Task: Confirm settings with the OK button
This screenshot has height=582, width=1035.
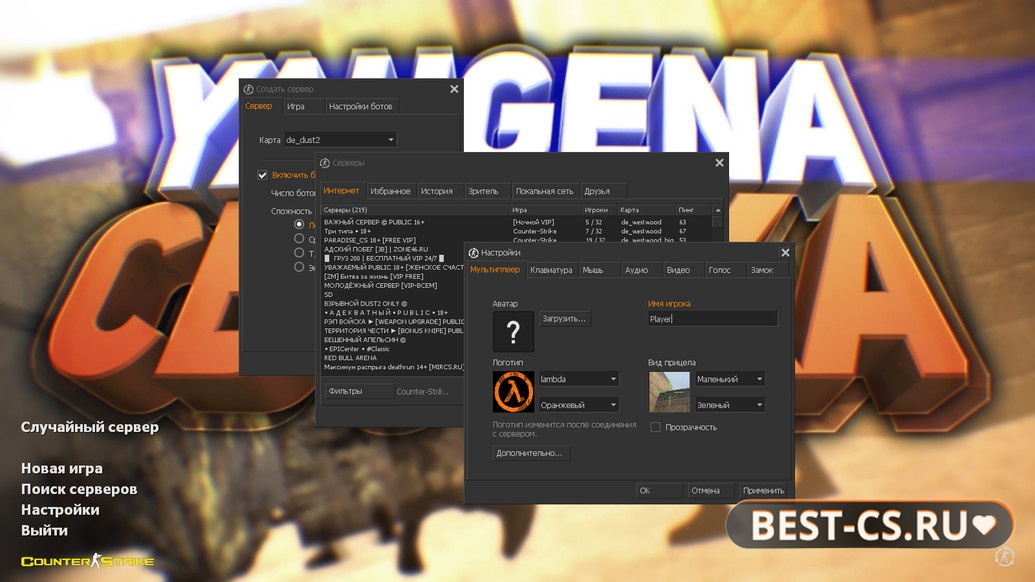Action: tap(658, 490)
